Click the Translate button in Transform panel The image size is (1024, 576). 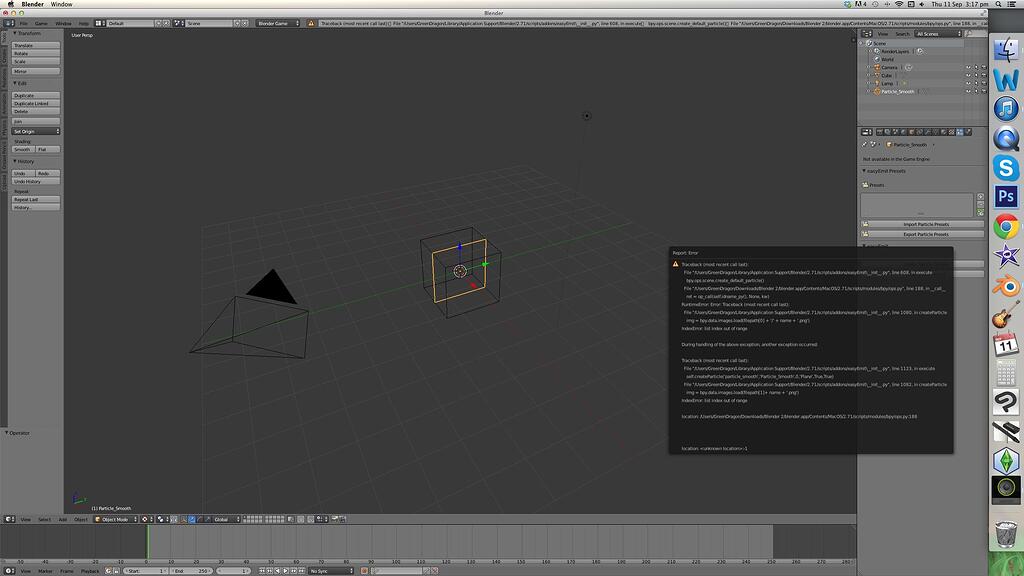pyautogui.click(x=36, y=46)
